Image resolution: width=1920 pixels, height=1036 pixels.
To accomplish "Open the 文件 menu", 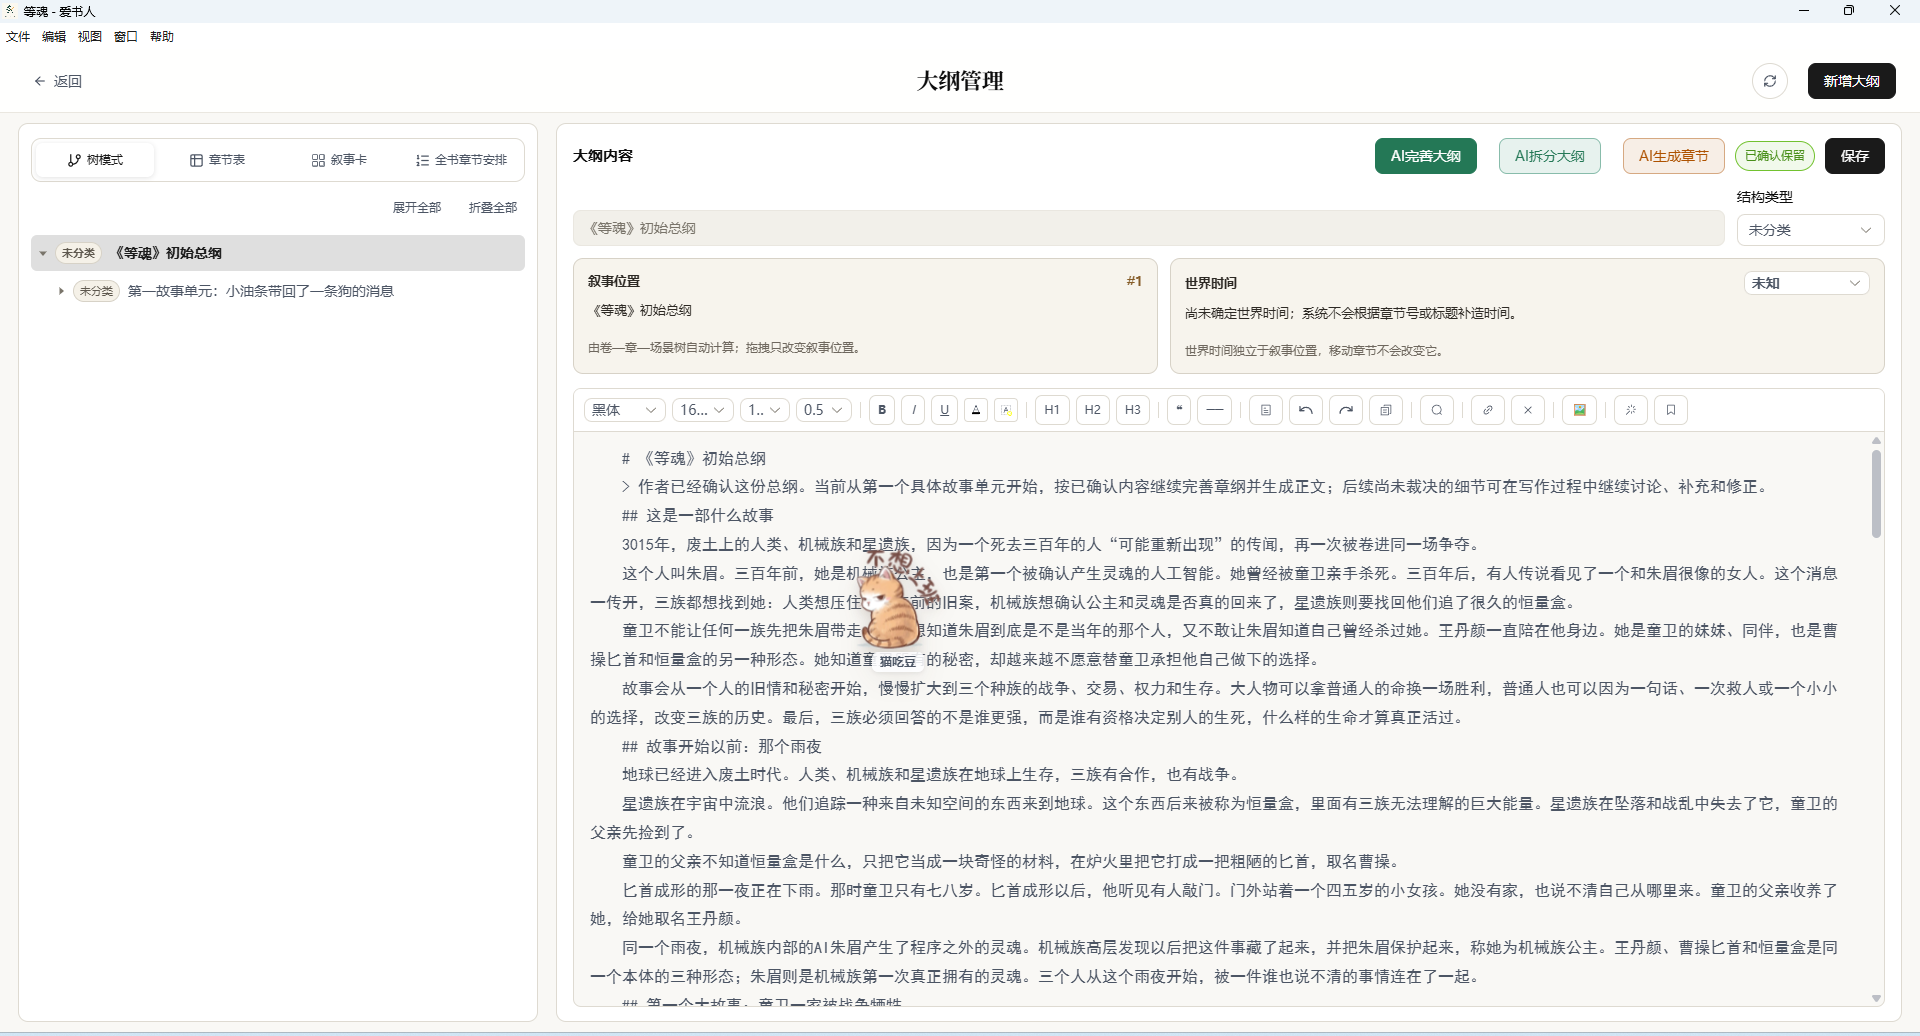I will pyautogui.click(x=18, y=37).
